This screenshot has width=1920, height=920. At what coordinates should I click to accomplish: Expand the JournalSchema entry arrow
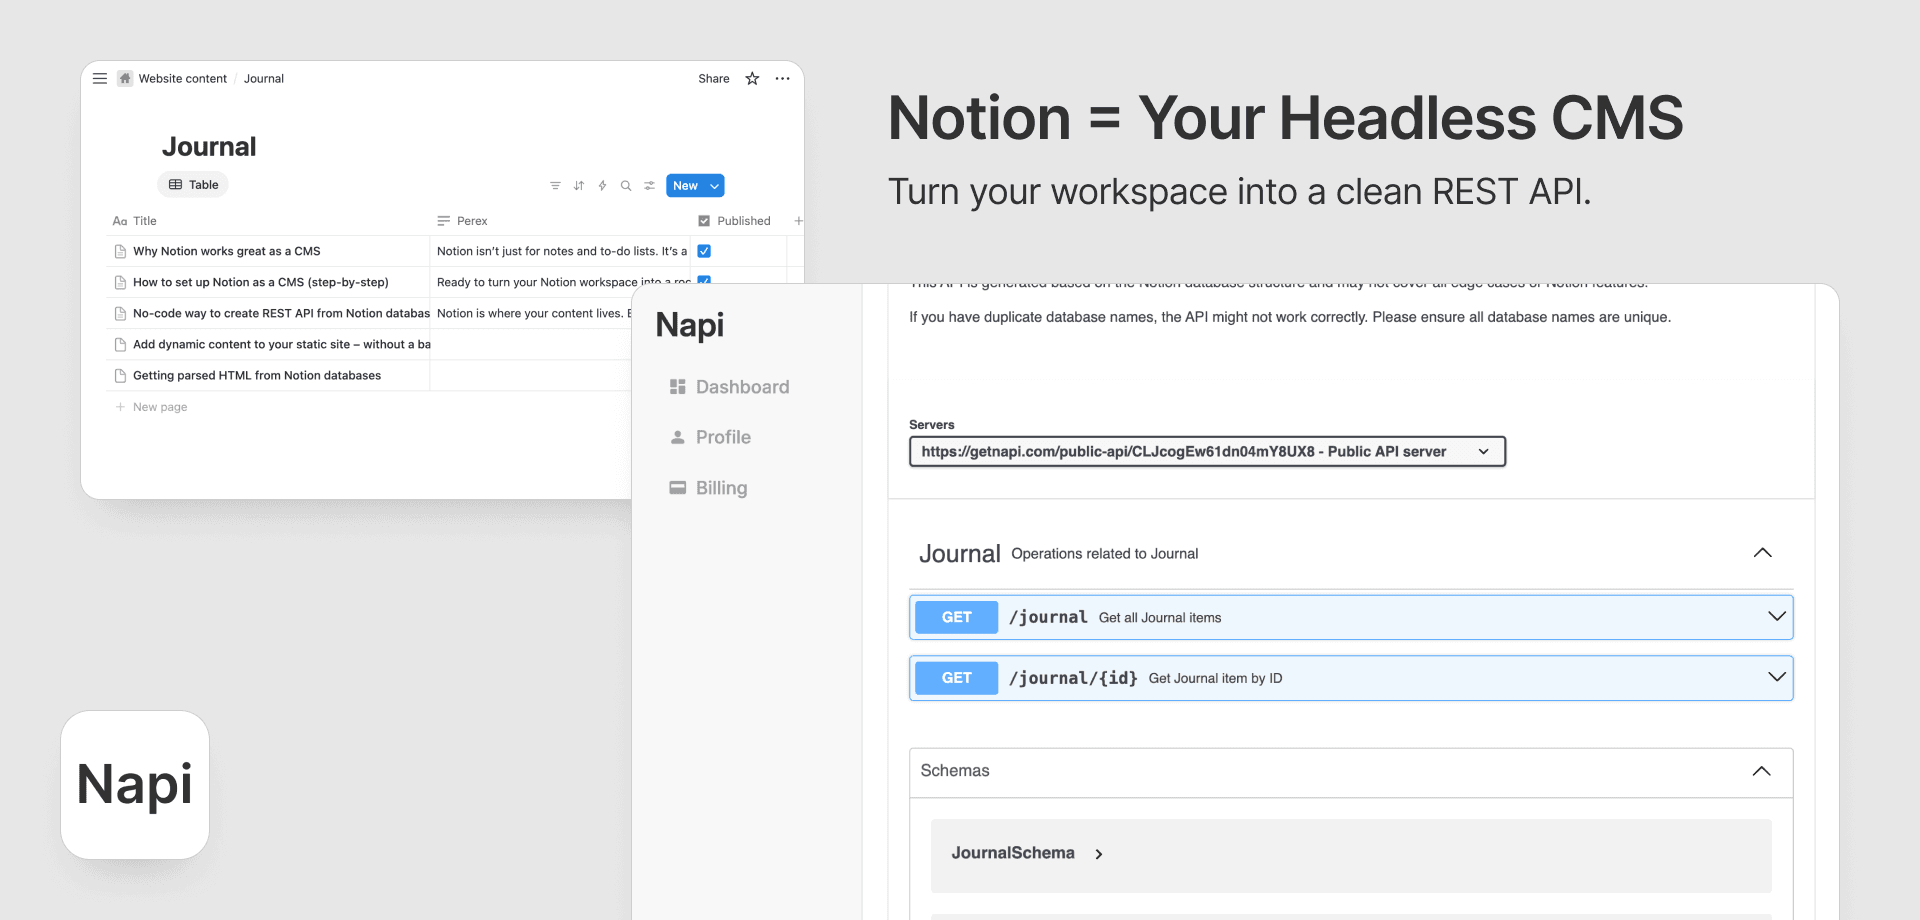click(x=1099, y=854)
